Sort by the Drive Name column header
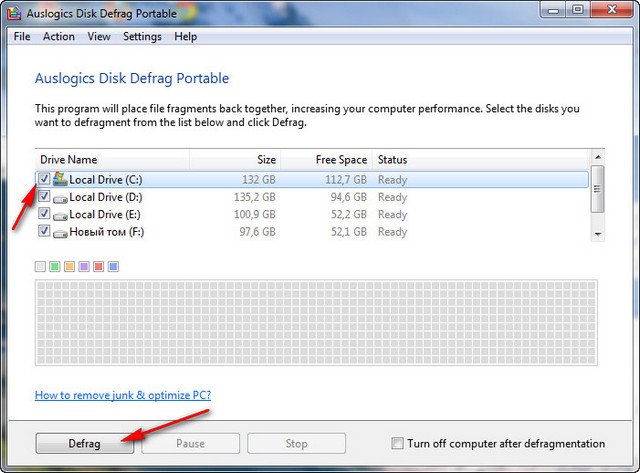 112,160
